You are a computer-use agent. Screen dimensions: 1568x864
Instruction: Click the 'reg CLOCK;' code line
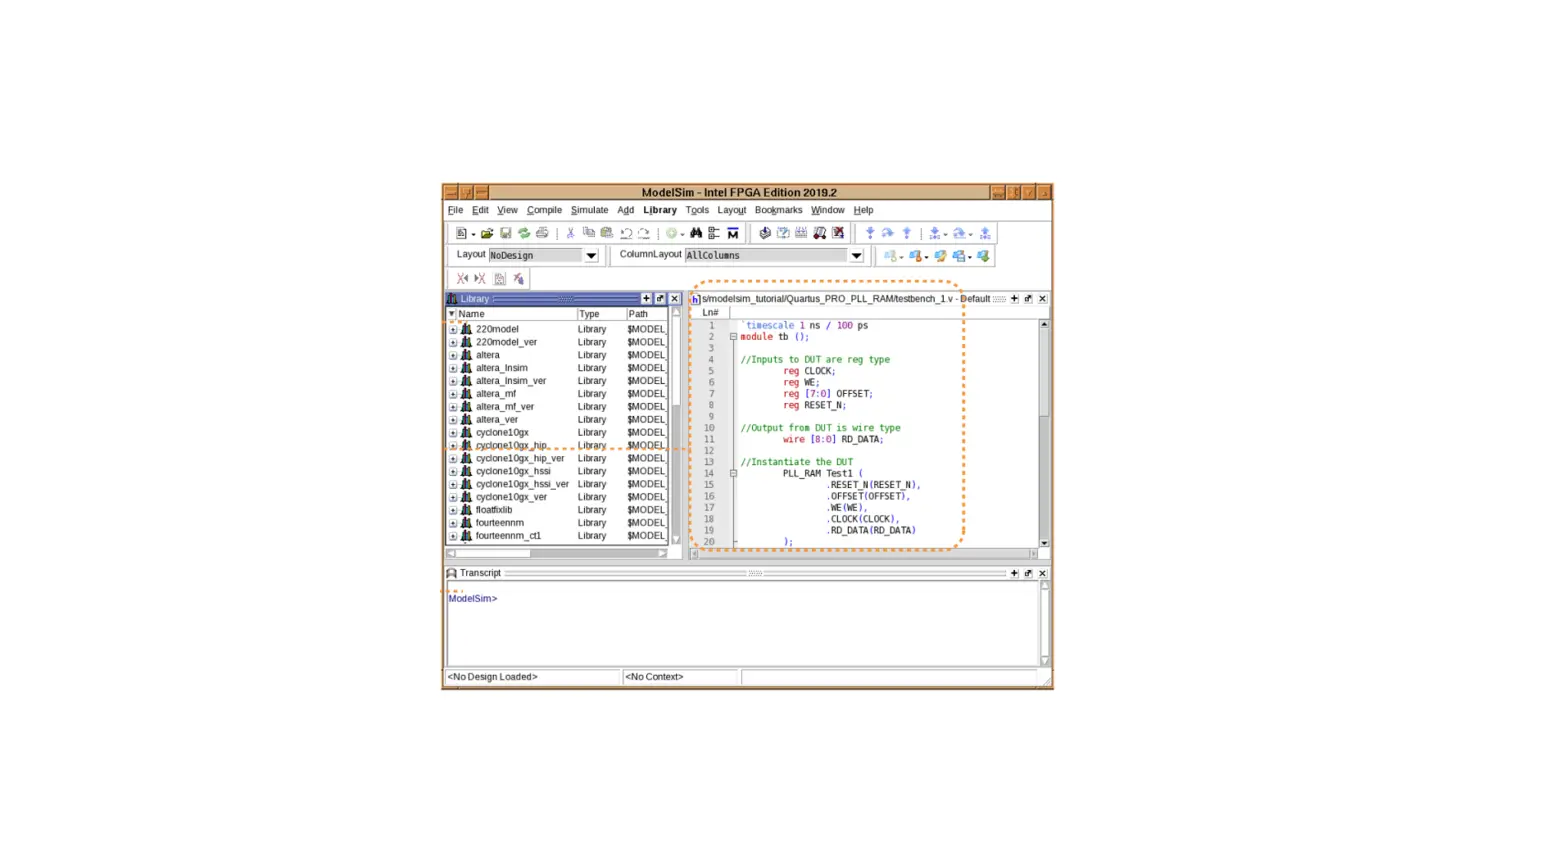809,371
